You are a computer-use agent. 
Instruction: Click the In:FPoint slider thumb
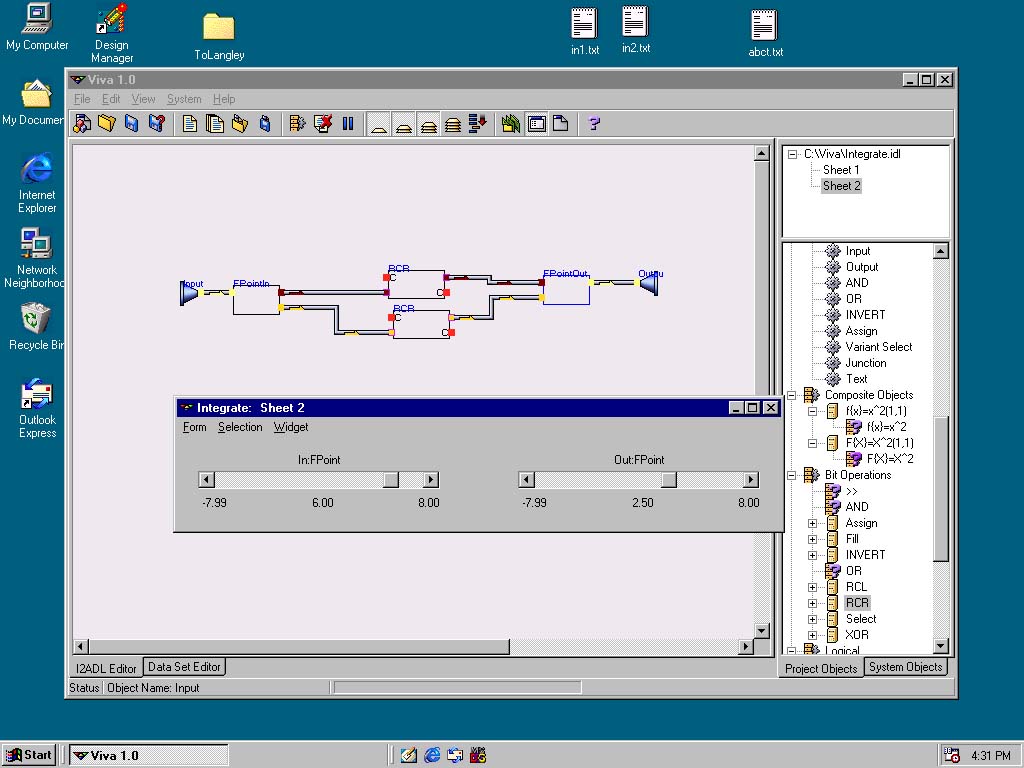pos(391,480)
